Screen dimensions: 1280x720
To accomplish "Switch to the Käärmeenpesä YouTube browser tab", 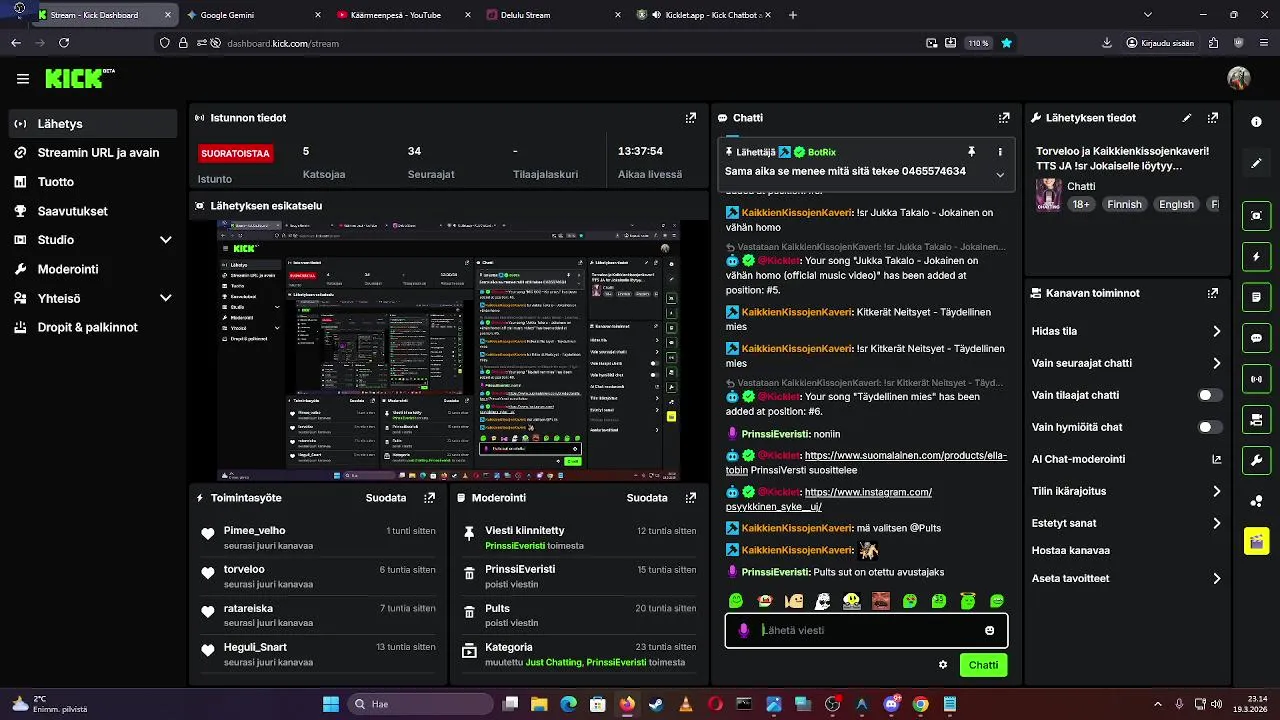I will (x=404, y=15).
